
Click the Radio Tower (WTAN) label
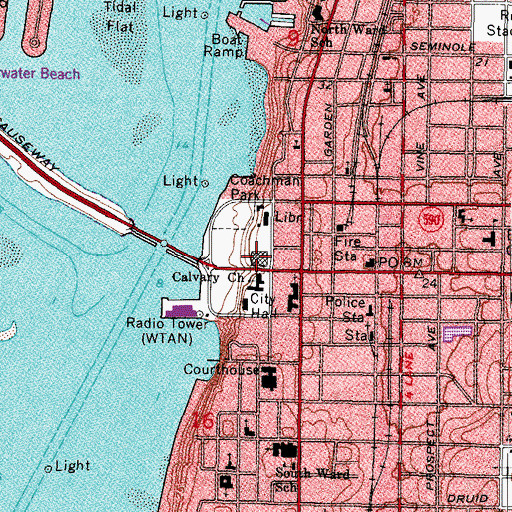(167, 331)
